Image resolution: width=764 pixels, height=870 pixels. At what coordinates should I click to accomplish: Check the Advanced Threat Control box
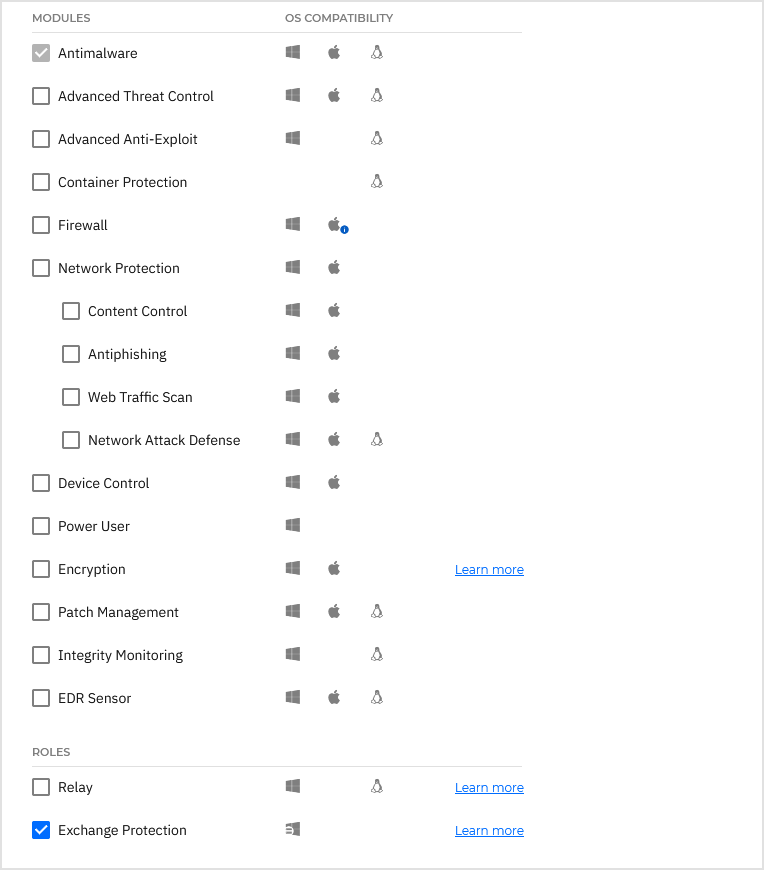coord(41,96)
